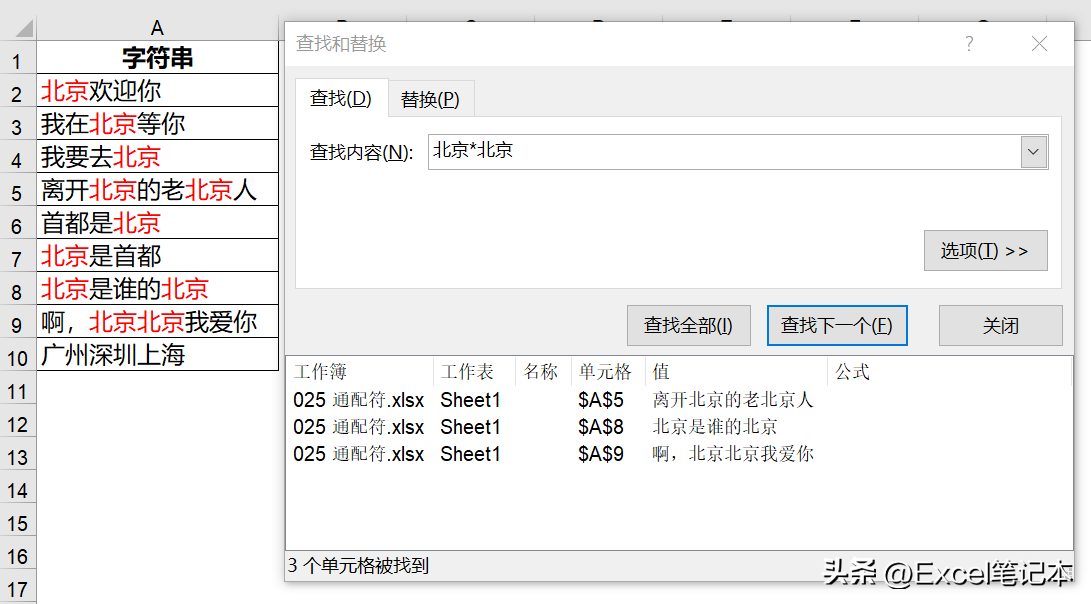This screenshot has width=1091, height=604.
Task: Select cell containing 广州深圳上海
Action: pos(157,354)
